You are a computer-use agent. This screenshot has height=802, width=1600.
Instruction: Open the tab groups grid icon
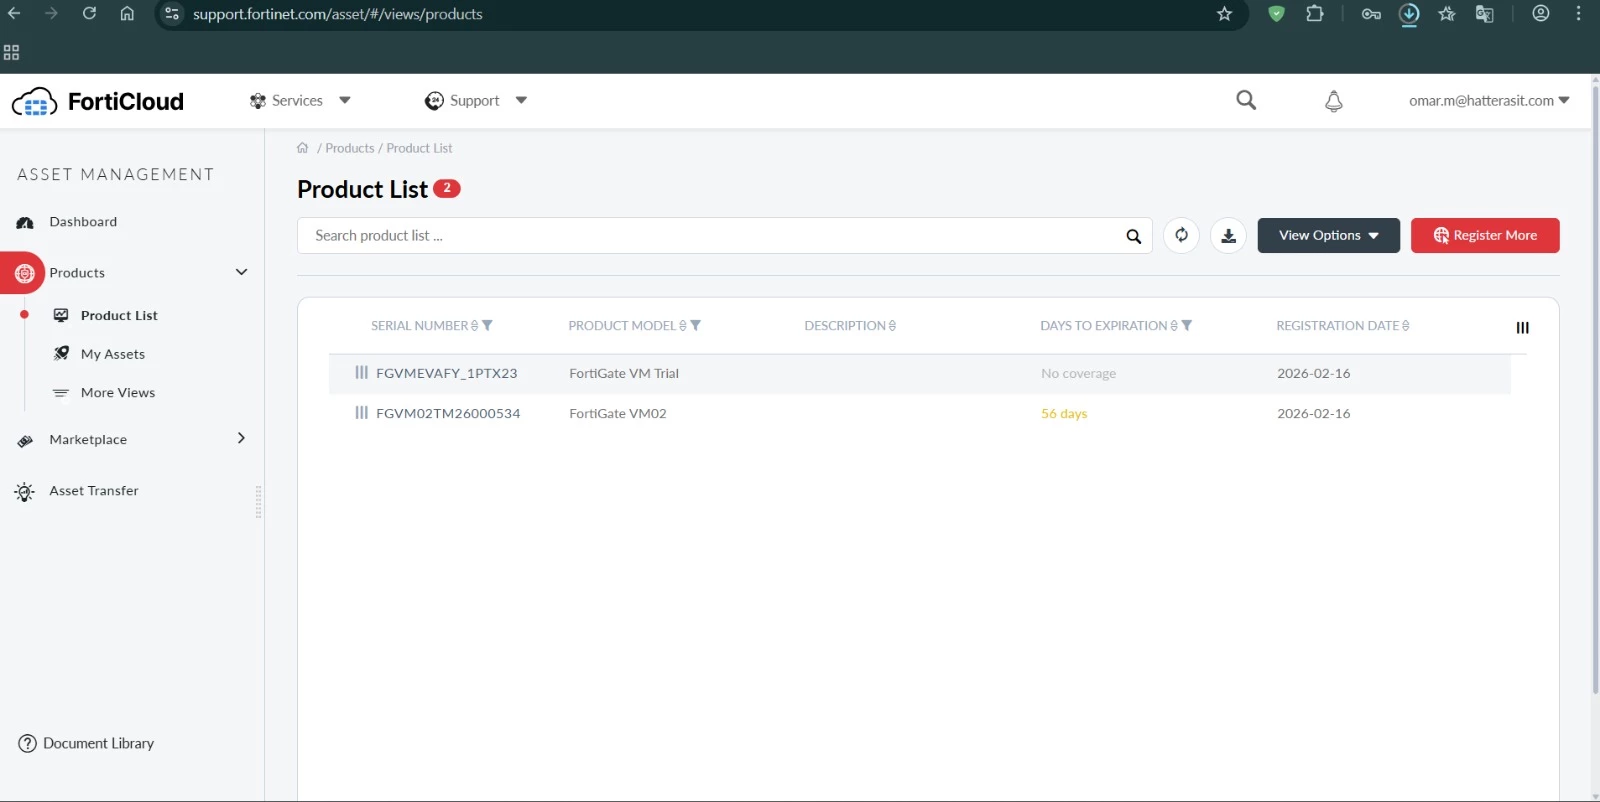(x=12, y=52)
